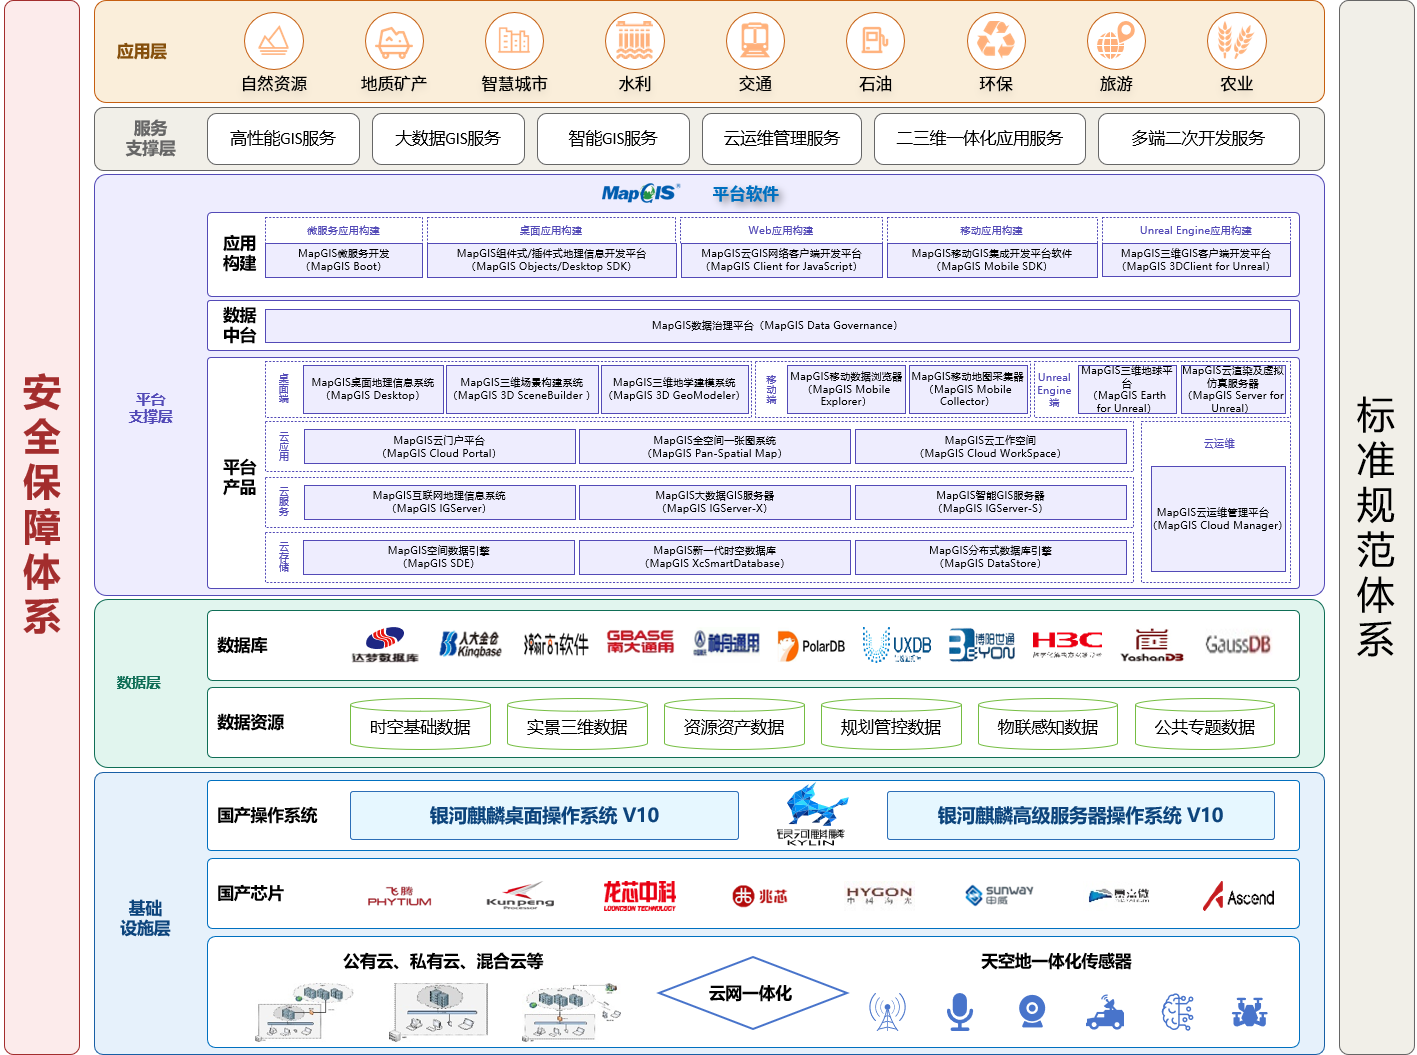Click the webcam sensor icon
1417x1055 pixels.
[1032, 1011]
